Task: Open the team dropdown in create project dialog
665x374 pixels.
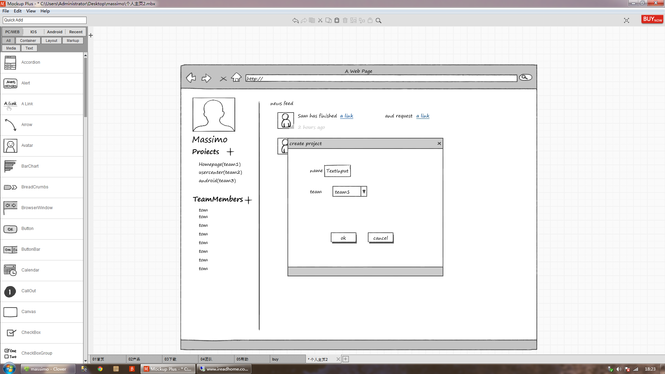Action: [363, 192]
